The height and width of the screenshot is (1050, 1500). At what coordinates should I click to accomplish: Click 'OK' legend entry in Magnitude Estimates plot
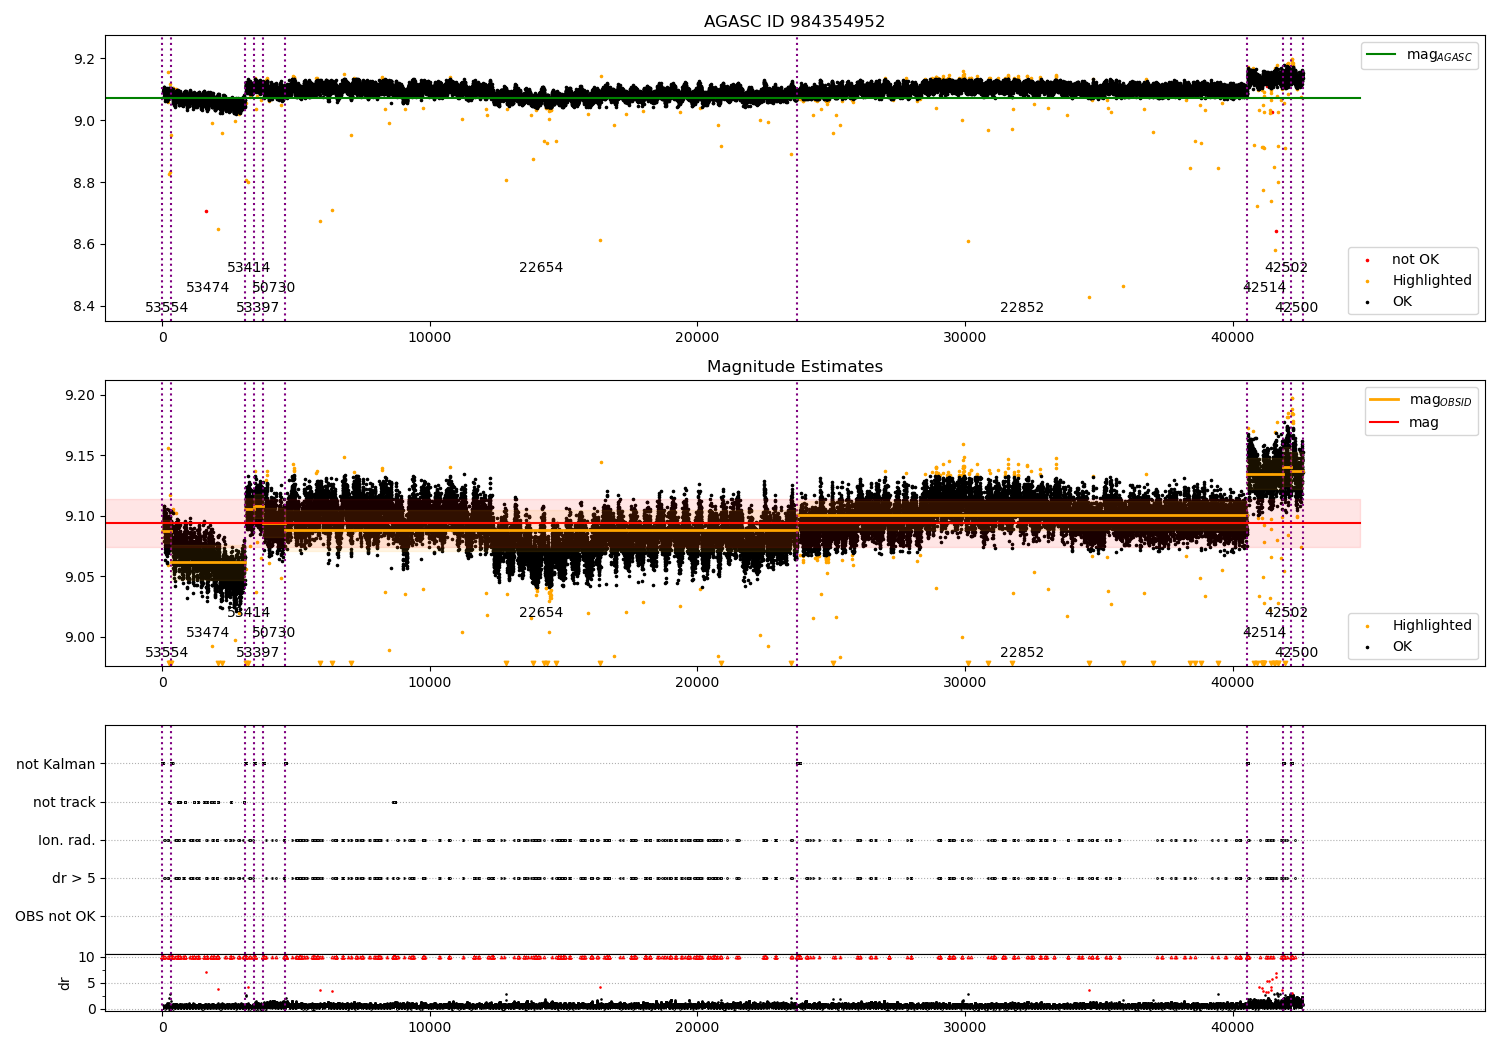1390,647
